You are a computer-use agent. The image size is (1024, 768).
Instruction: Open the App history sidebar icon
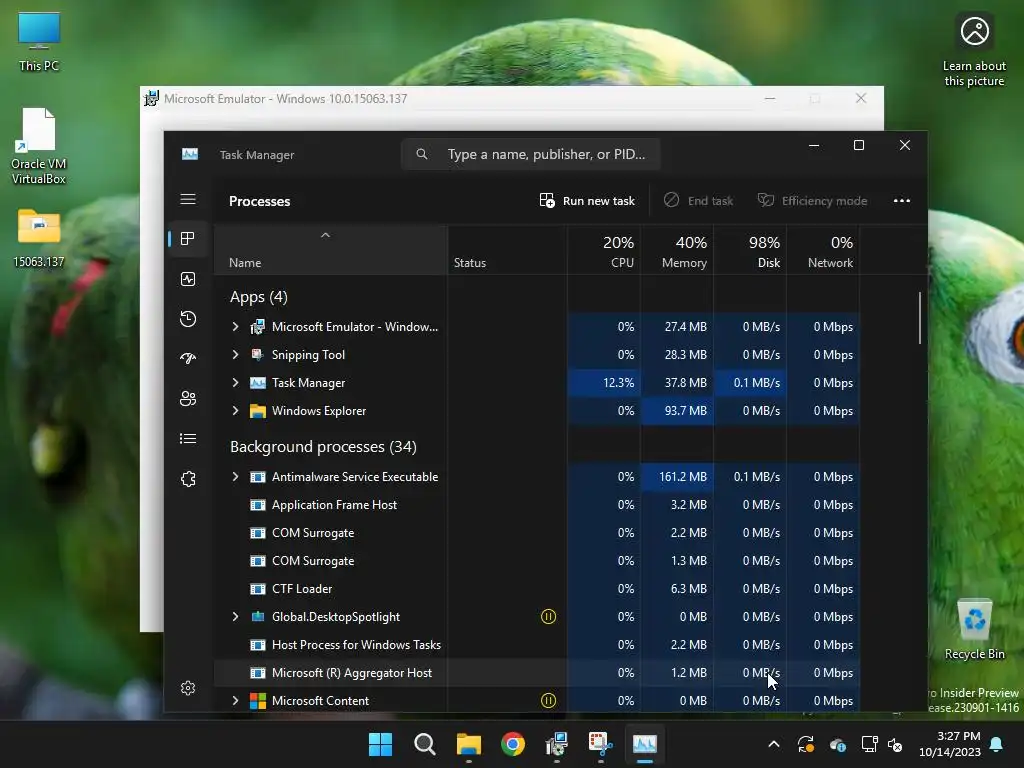pos(188,319)
